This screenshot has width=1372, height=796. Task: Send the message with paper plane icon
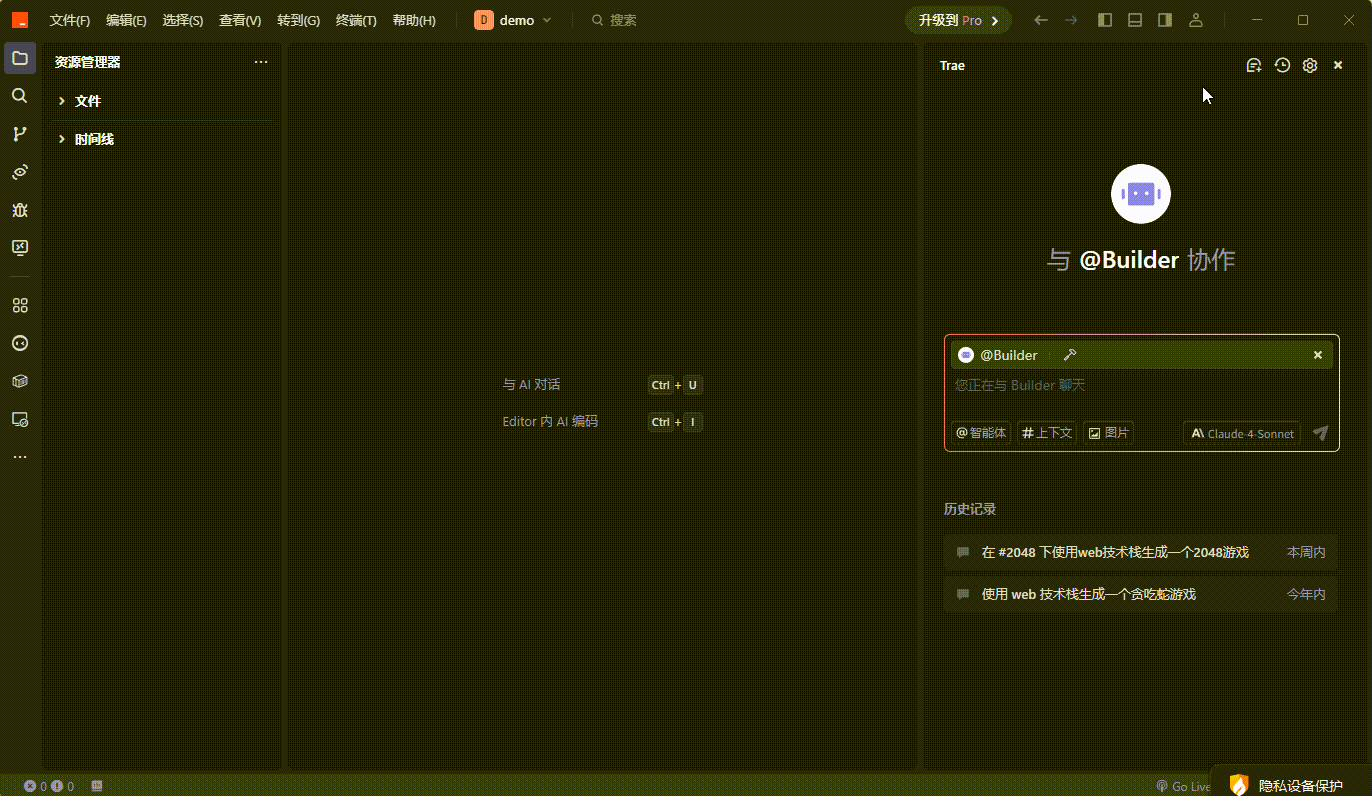click(x=1320, y=433)
